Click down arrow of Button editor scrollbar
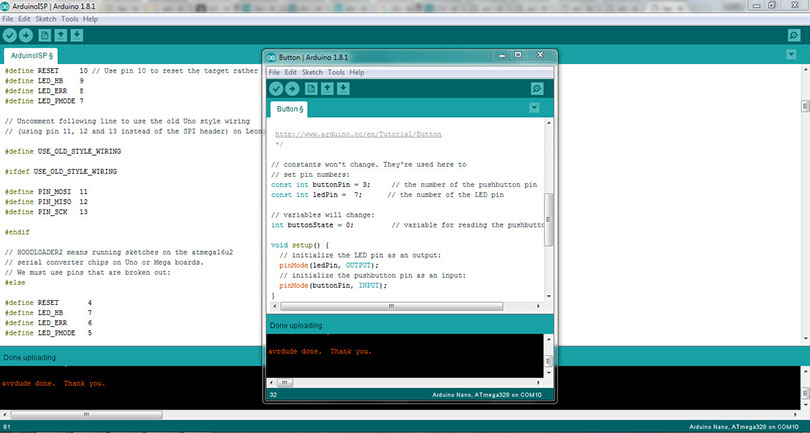Screen dimensions: 810x433 (549, 297)
